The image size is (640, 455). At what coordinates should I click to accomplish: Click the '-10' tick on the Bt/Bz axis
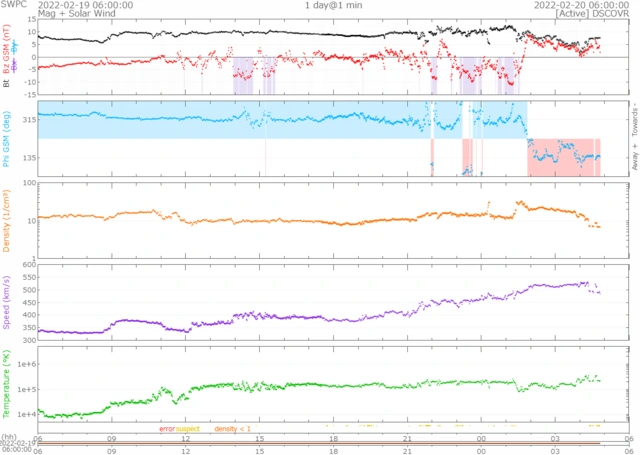(31, 82)
